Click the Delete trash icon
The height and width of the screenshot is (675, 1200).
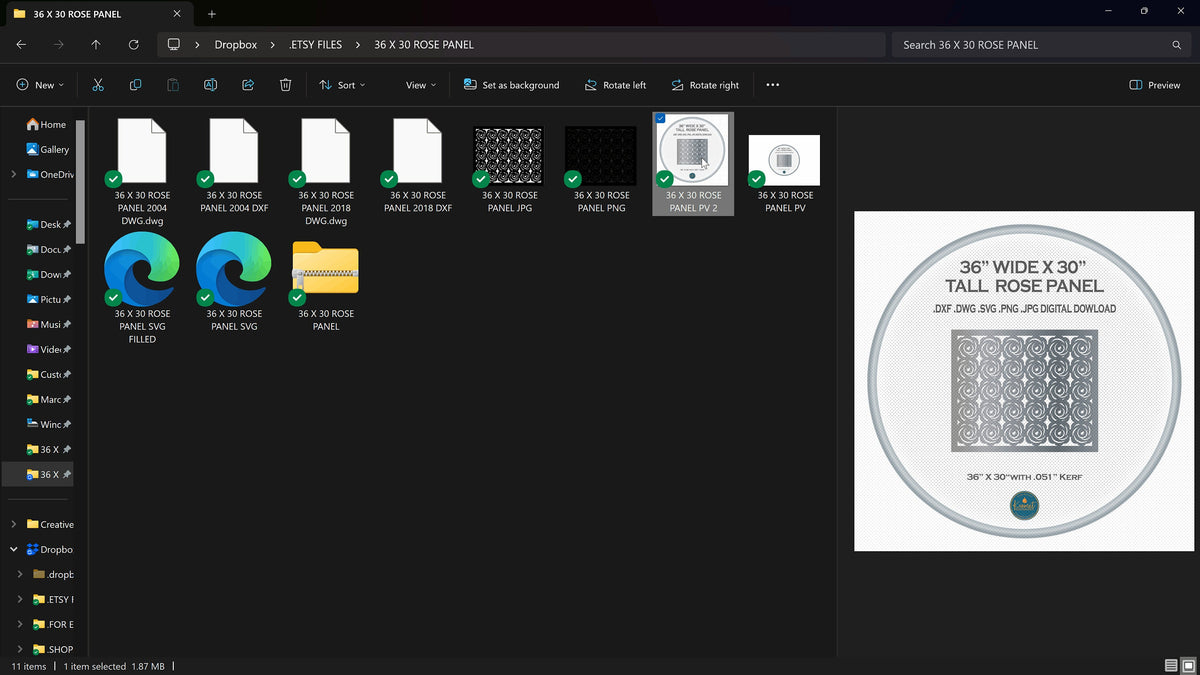(x=285, y=85)
